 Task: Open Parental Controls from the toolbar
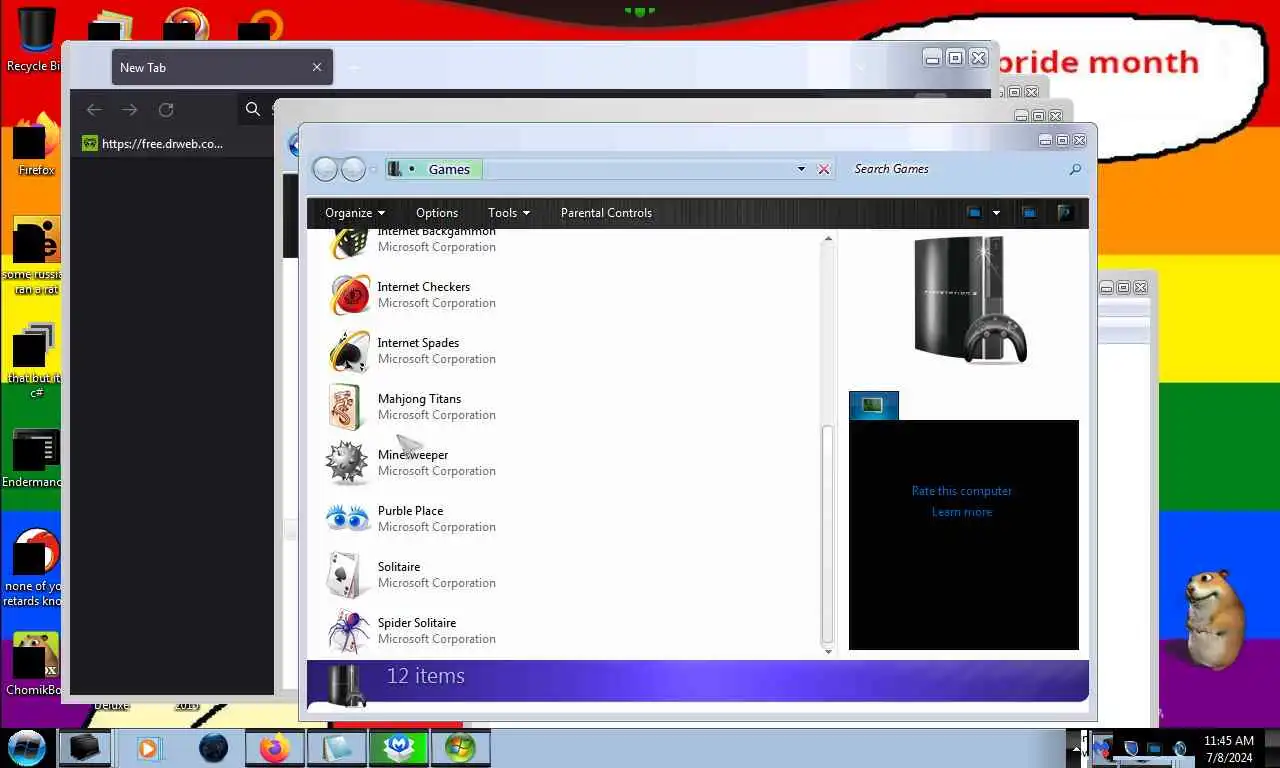coord(606,213)
